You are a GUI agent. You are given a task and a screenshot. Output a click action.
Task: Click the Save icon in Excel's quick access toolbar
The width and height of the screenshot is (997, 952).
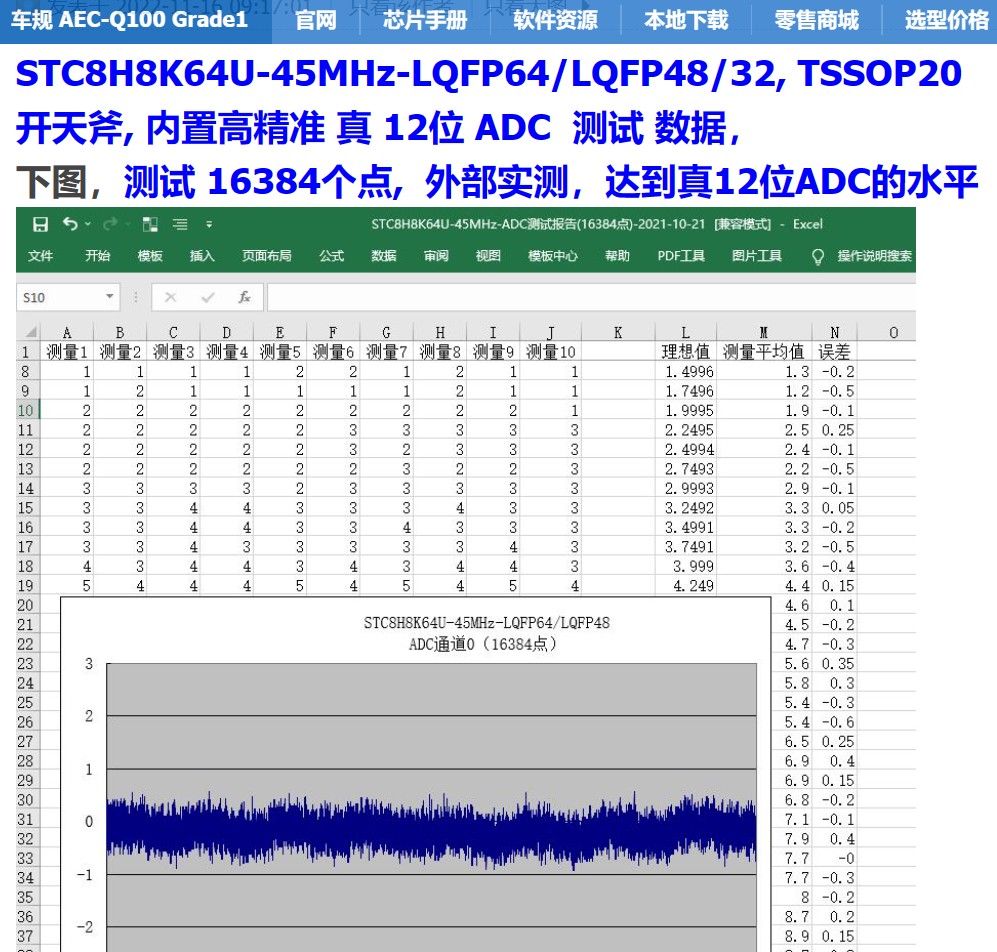coord(40,224)
